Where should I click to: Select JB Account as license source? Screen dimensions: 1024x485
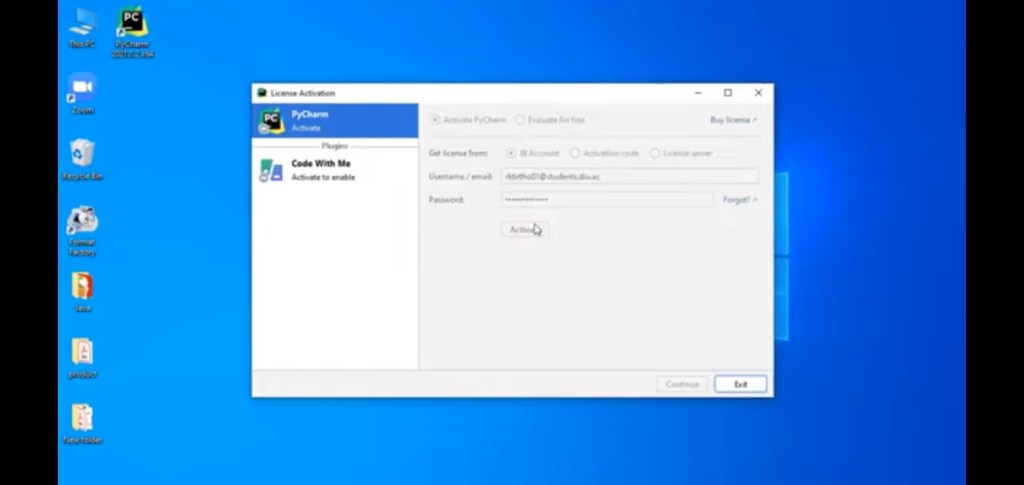coord(511,153)
